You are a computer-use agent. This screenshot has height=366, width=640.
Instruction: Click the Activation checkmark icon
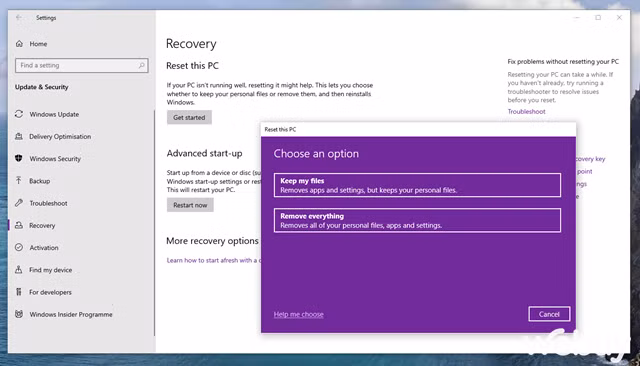[x=19, y=247]
